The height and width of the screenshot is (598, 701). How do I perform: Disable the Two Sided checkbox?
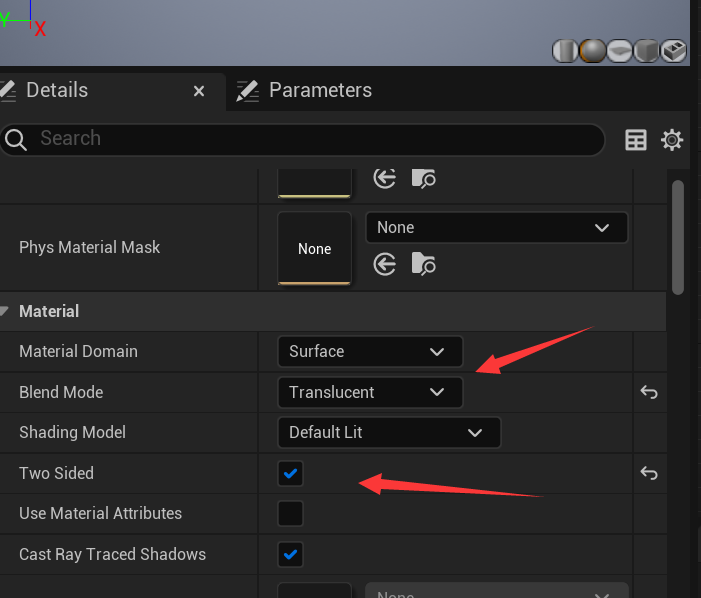[x=290, y=473]
